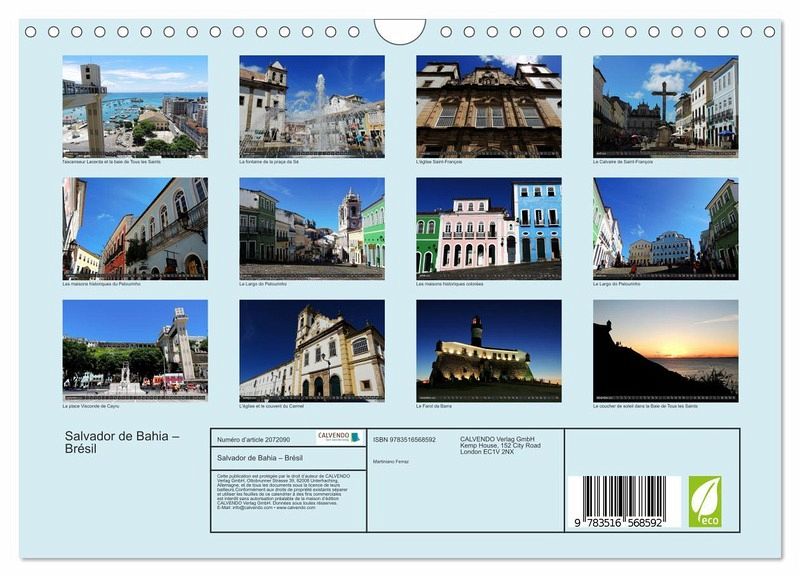Image resolution: width=800 pixels, height=577 pixels.
Task: Click the caption 'Les maisons historiques colorées'
Action: pyautogui.click(x=449, y=284)
